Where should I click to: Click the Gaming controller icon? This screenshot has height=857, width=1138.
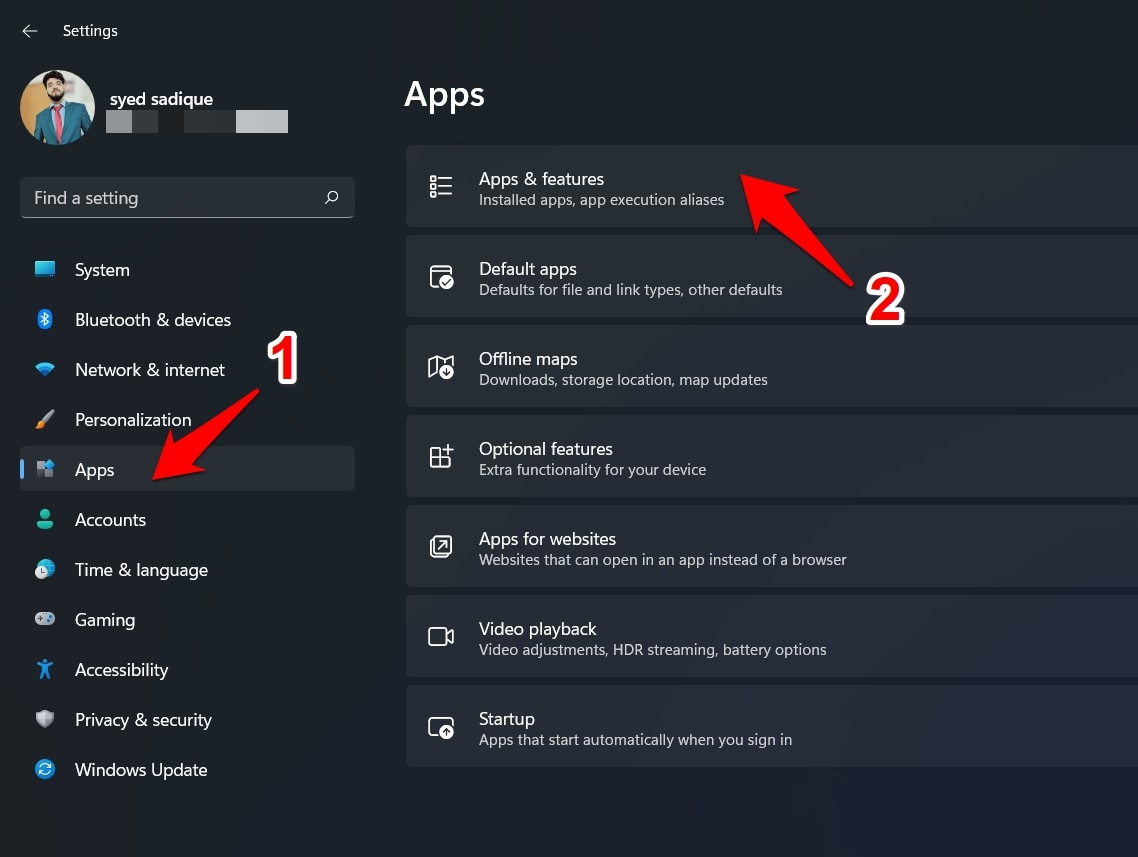[45, 619]
